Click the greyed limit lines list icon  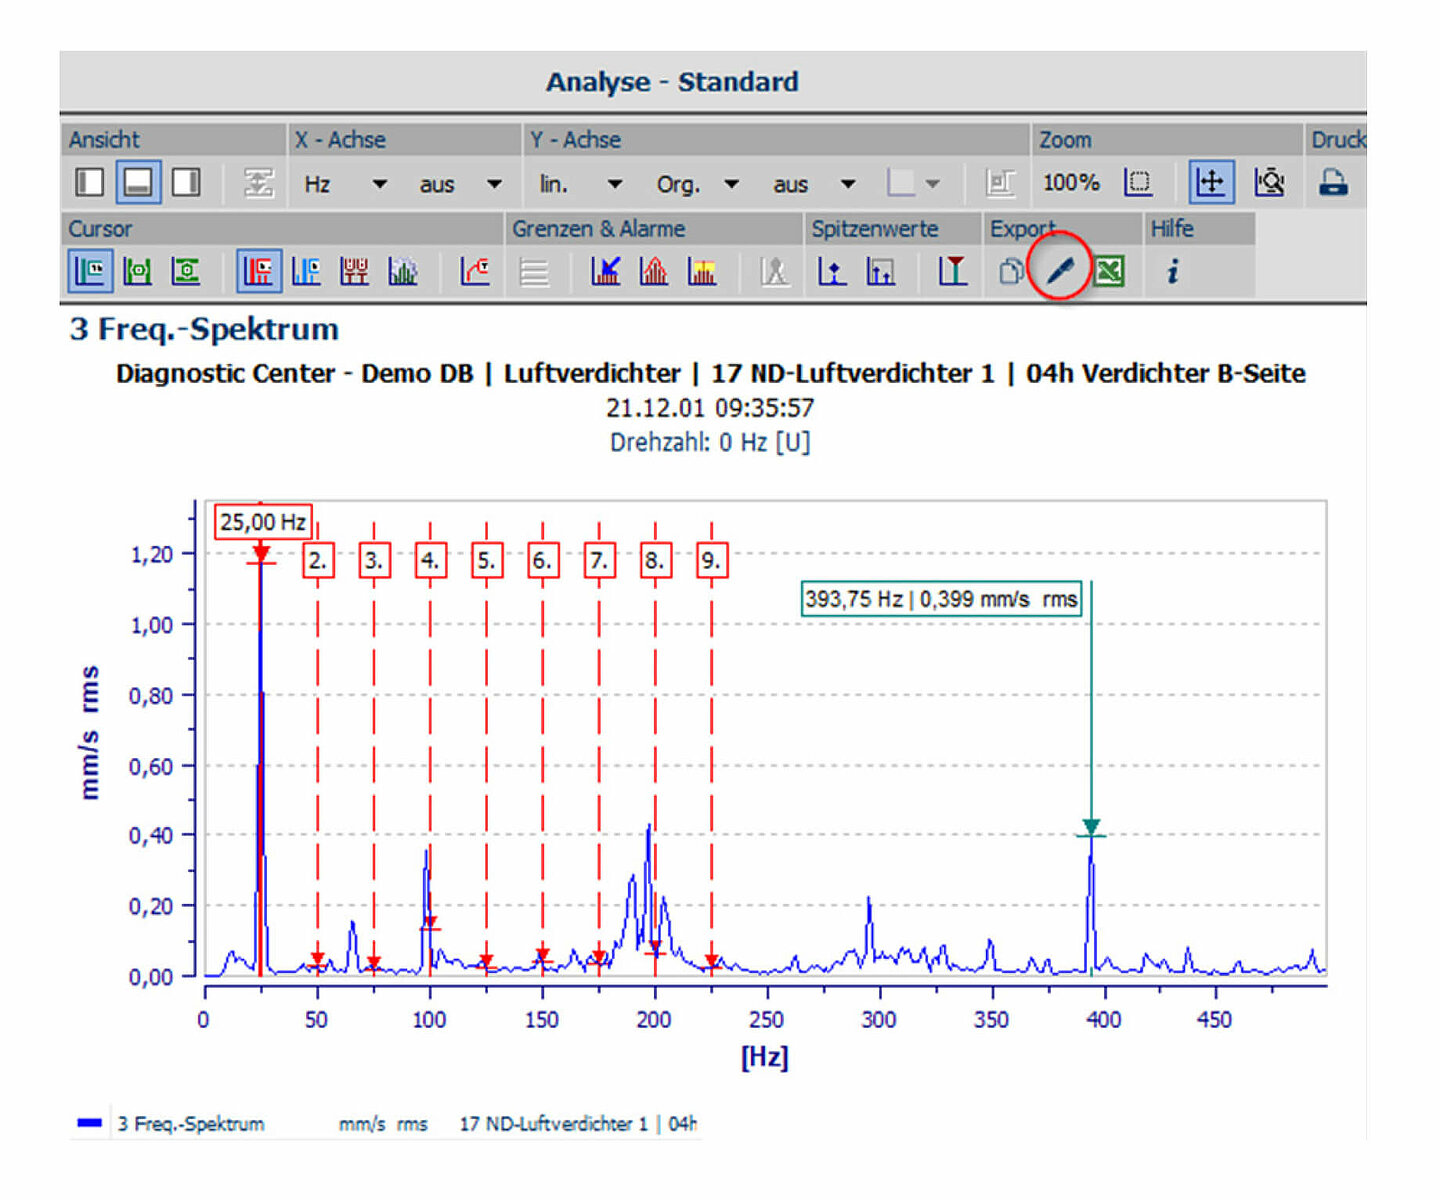pyautogui.click(x=535, y=272)
